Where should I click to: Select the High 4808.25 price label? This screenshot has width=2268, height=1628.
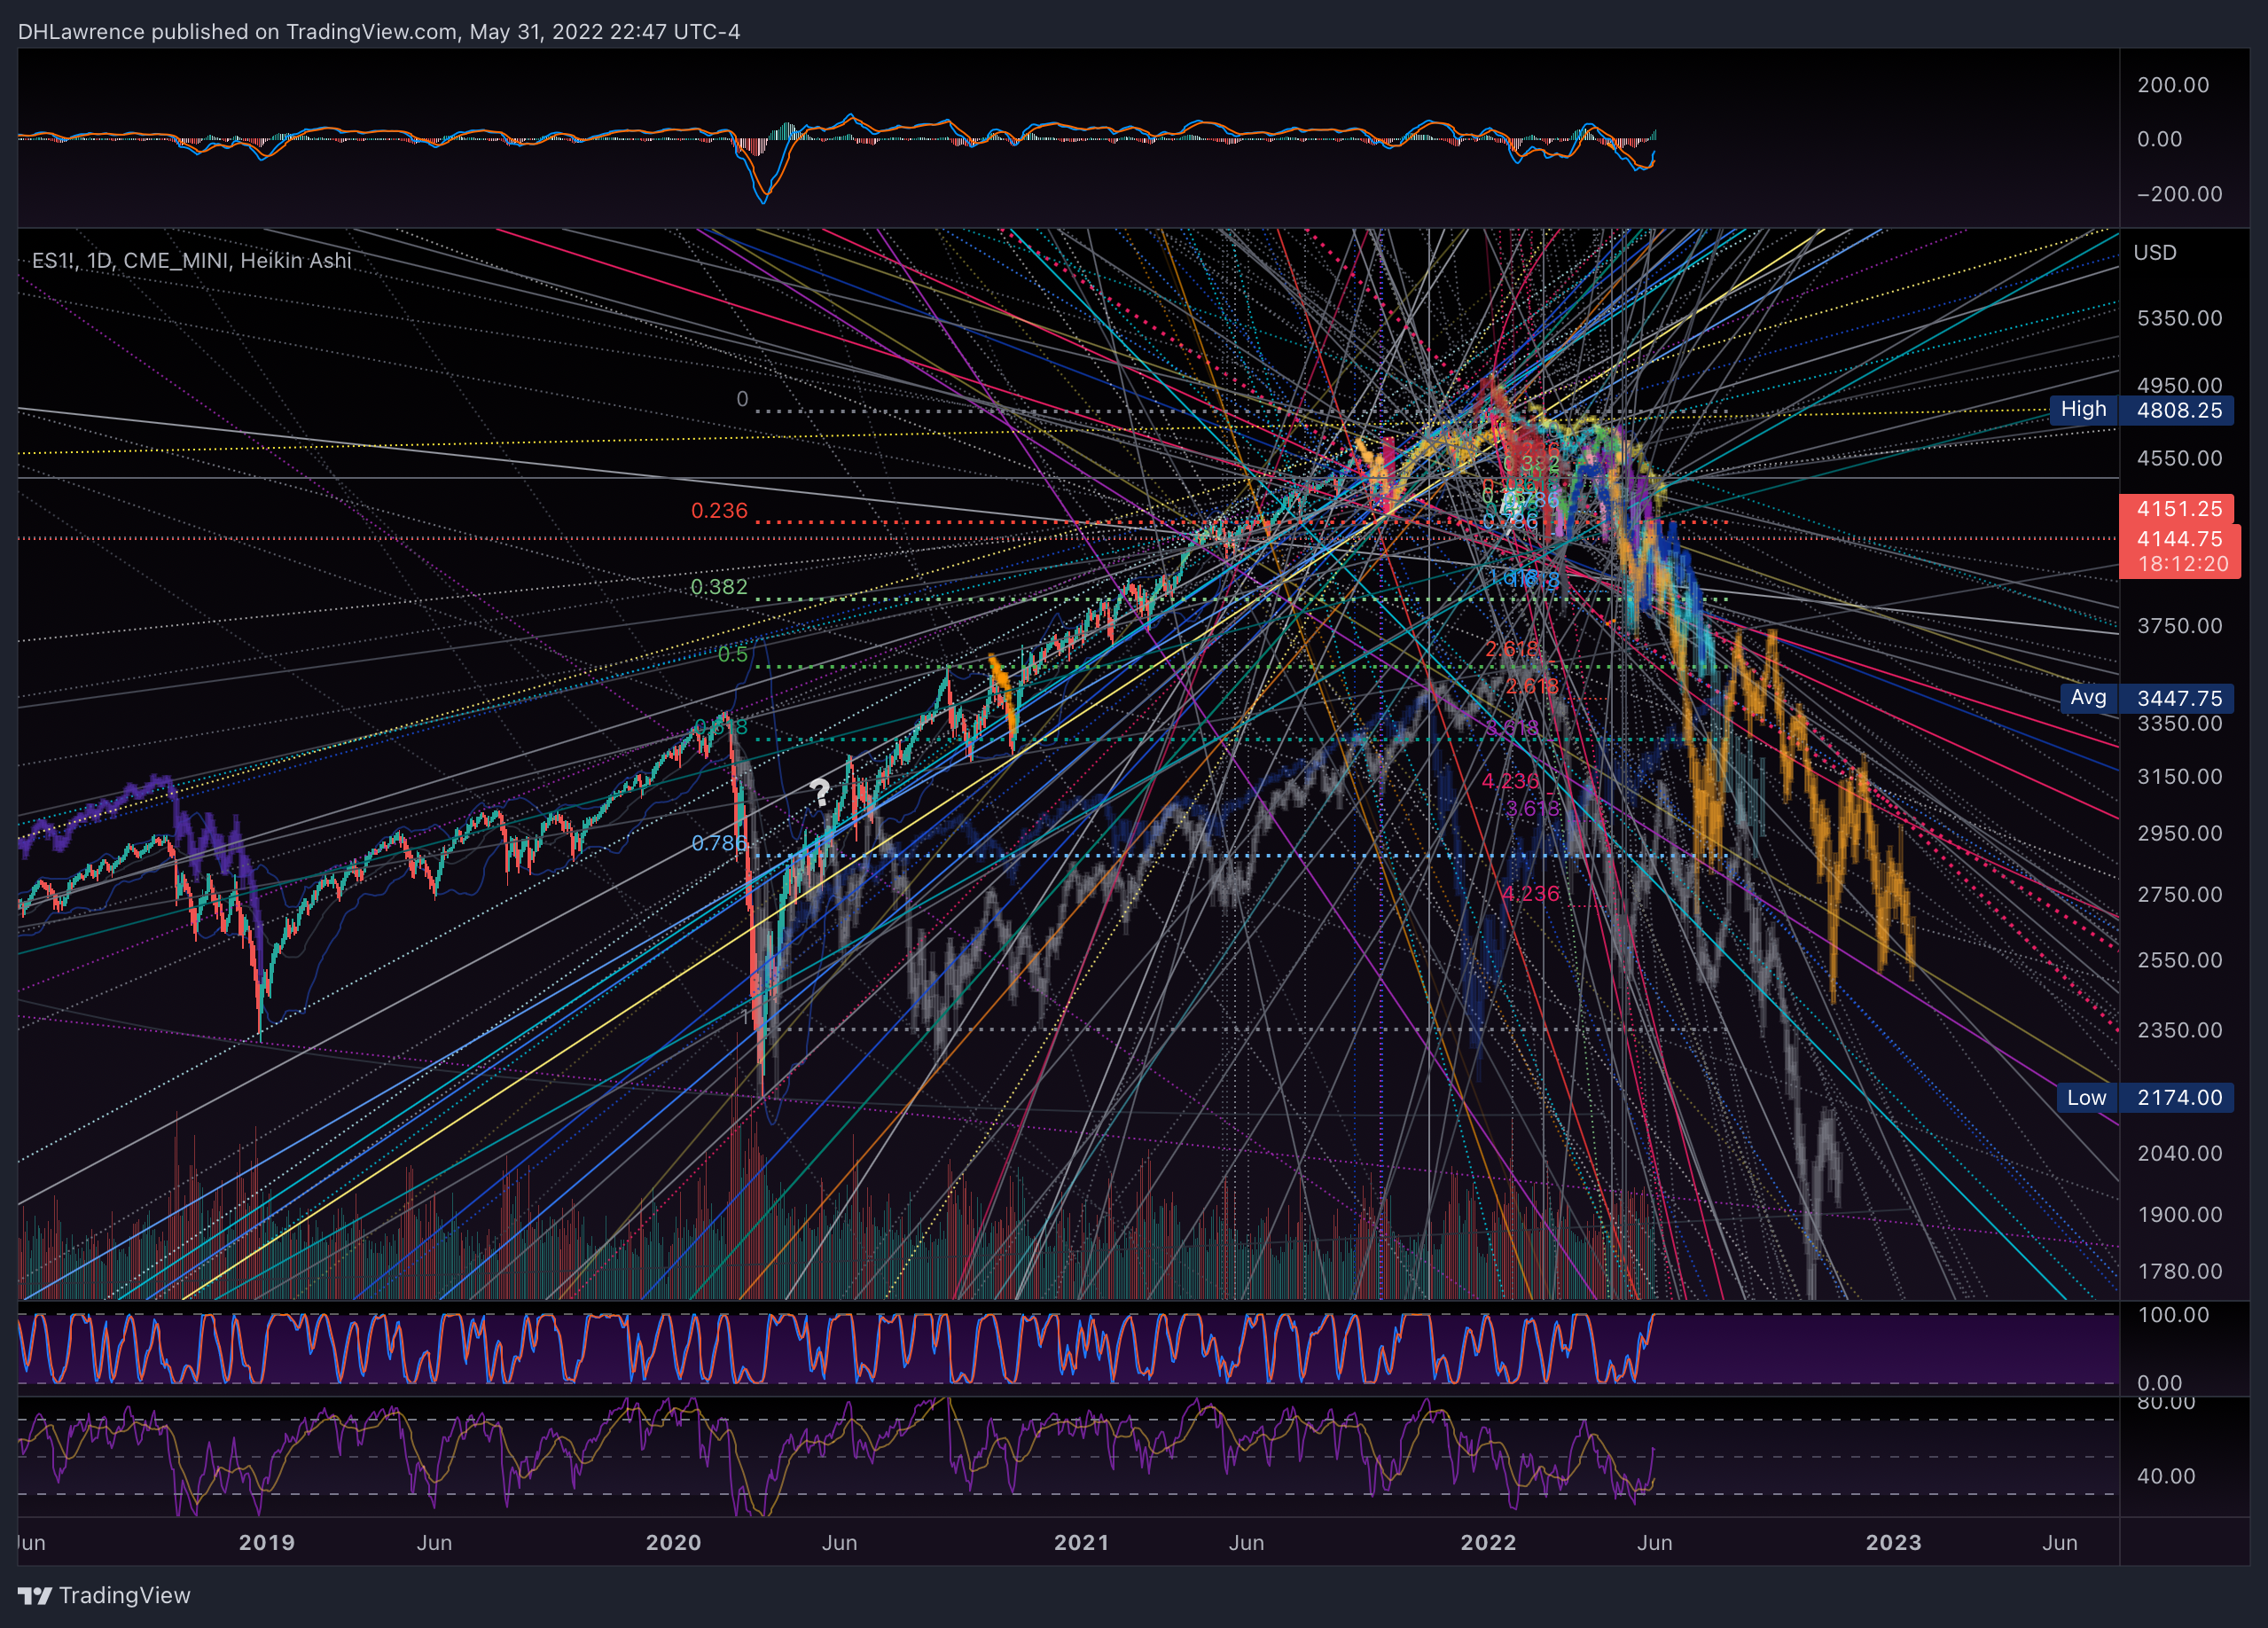[2141, 410]
